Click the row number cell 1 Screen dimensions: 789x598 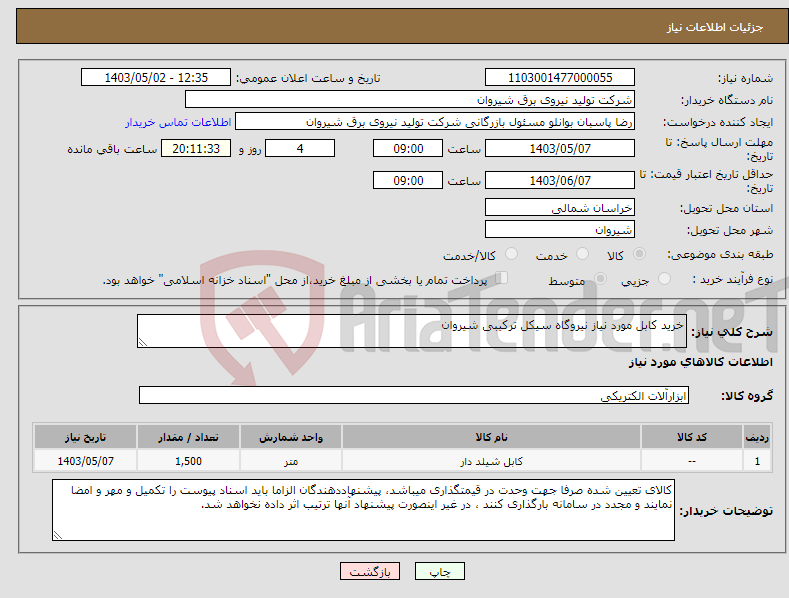(757, 461)
